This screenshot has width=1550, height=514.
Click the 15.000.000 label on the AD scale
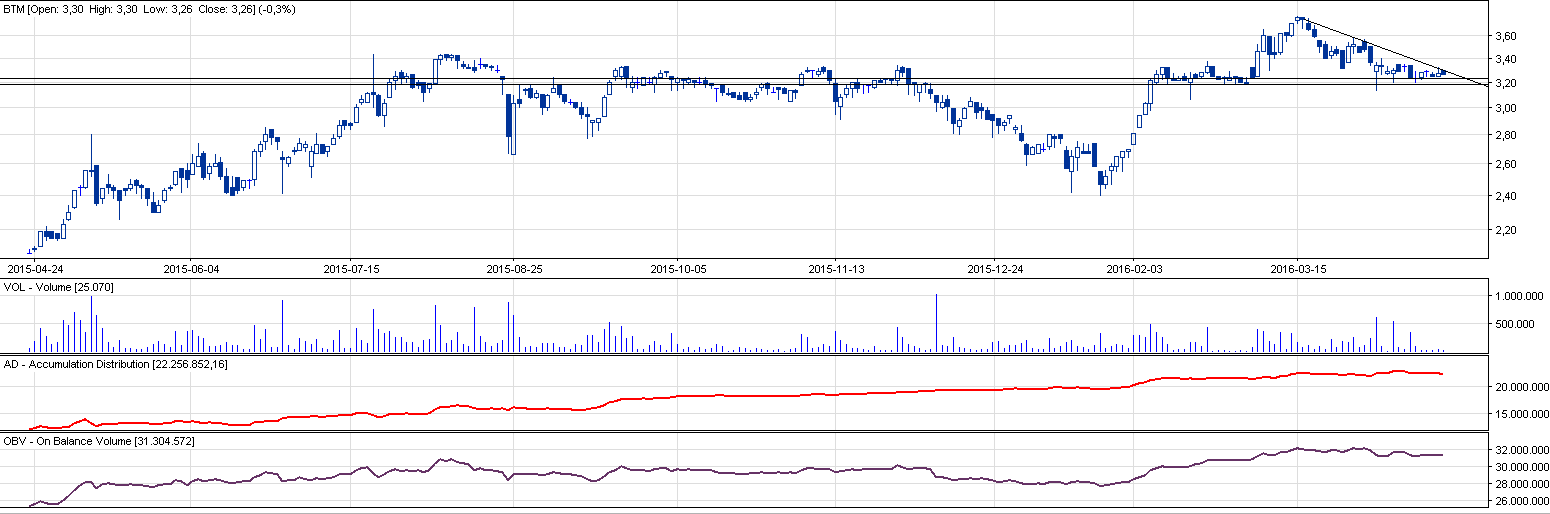click(1519, 414)
